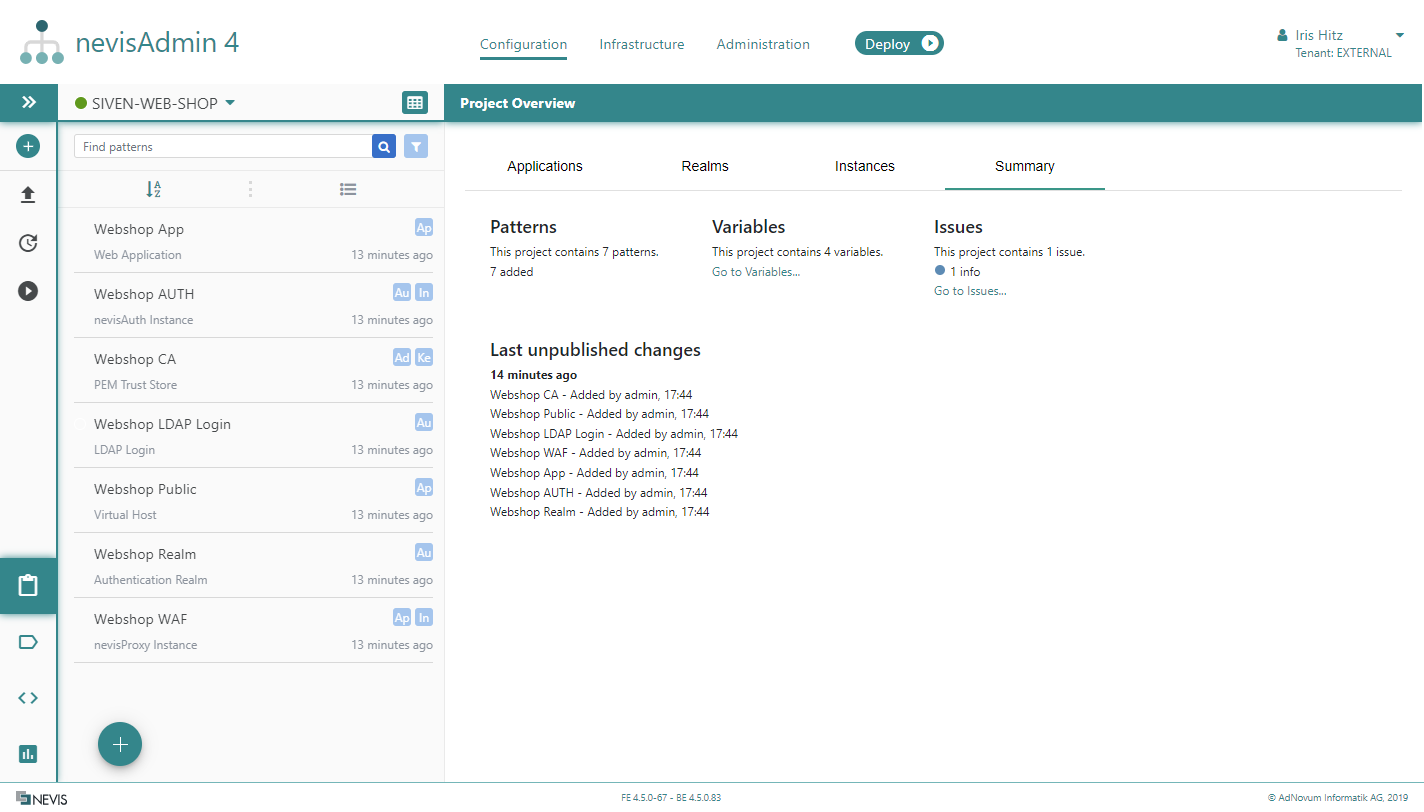Image resolution: width=1424 pixels, height=812 pixels.
Task: Click 'Webshop Public - Added by admin' change entry
Action: tap(600, 414)
